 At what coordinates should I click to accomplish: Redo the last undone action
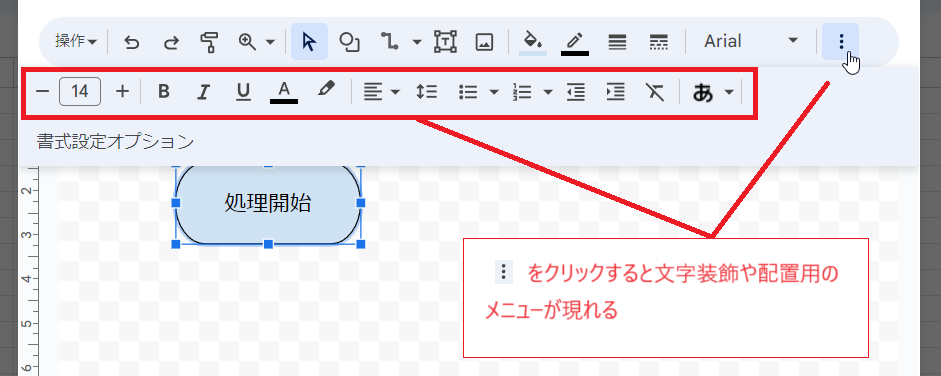pyautogui.click(x=172, y=42)
